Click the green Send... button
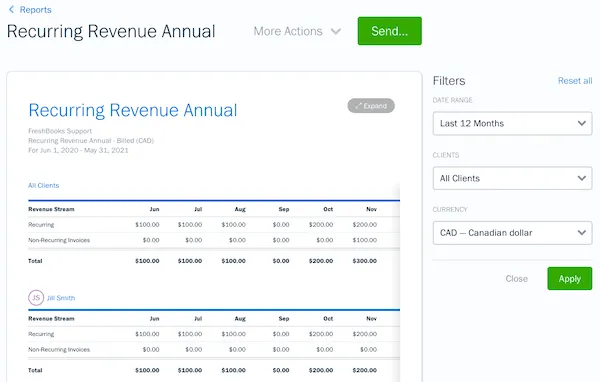Screen dimensions: 600x382 point(390,31)
